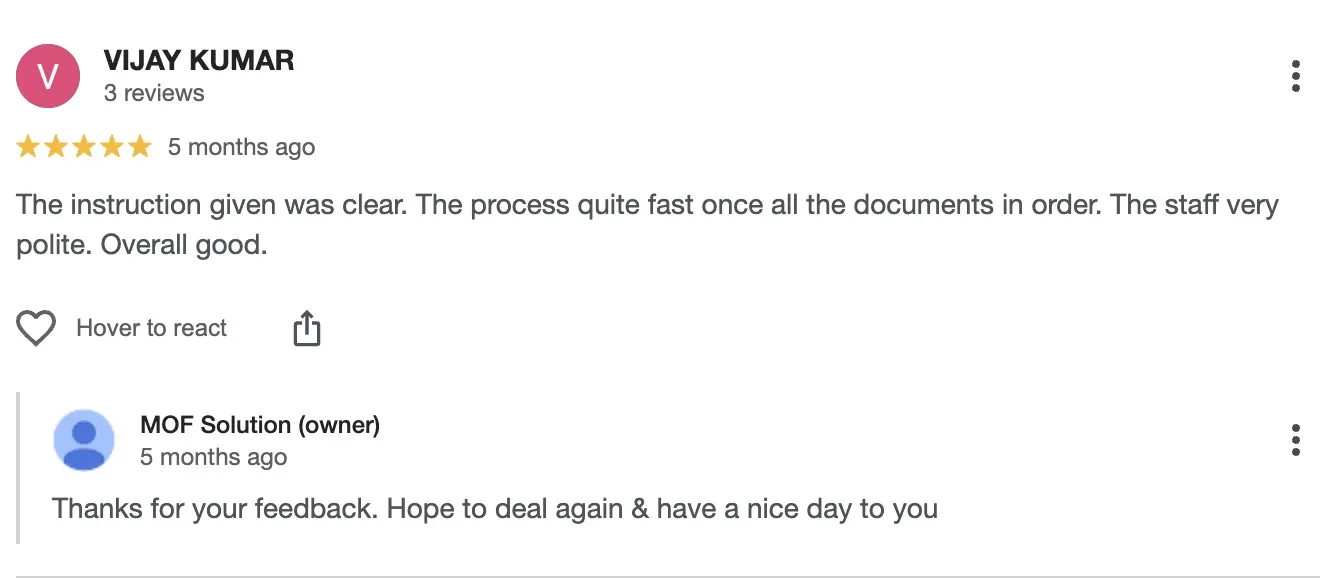Click the share icon under the review
The image size is (1320, 578).
pyautogui.click(x=307, y=328)
